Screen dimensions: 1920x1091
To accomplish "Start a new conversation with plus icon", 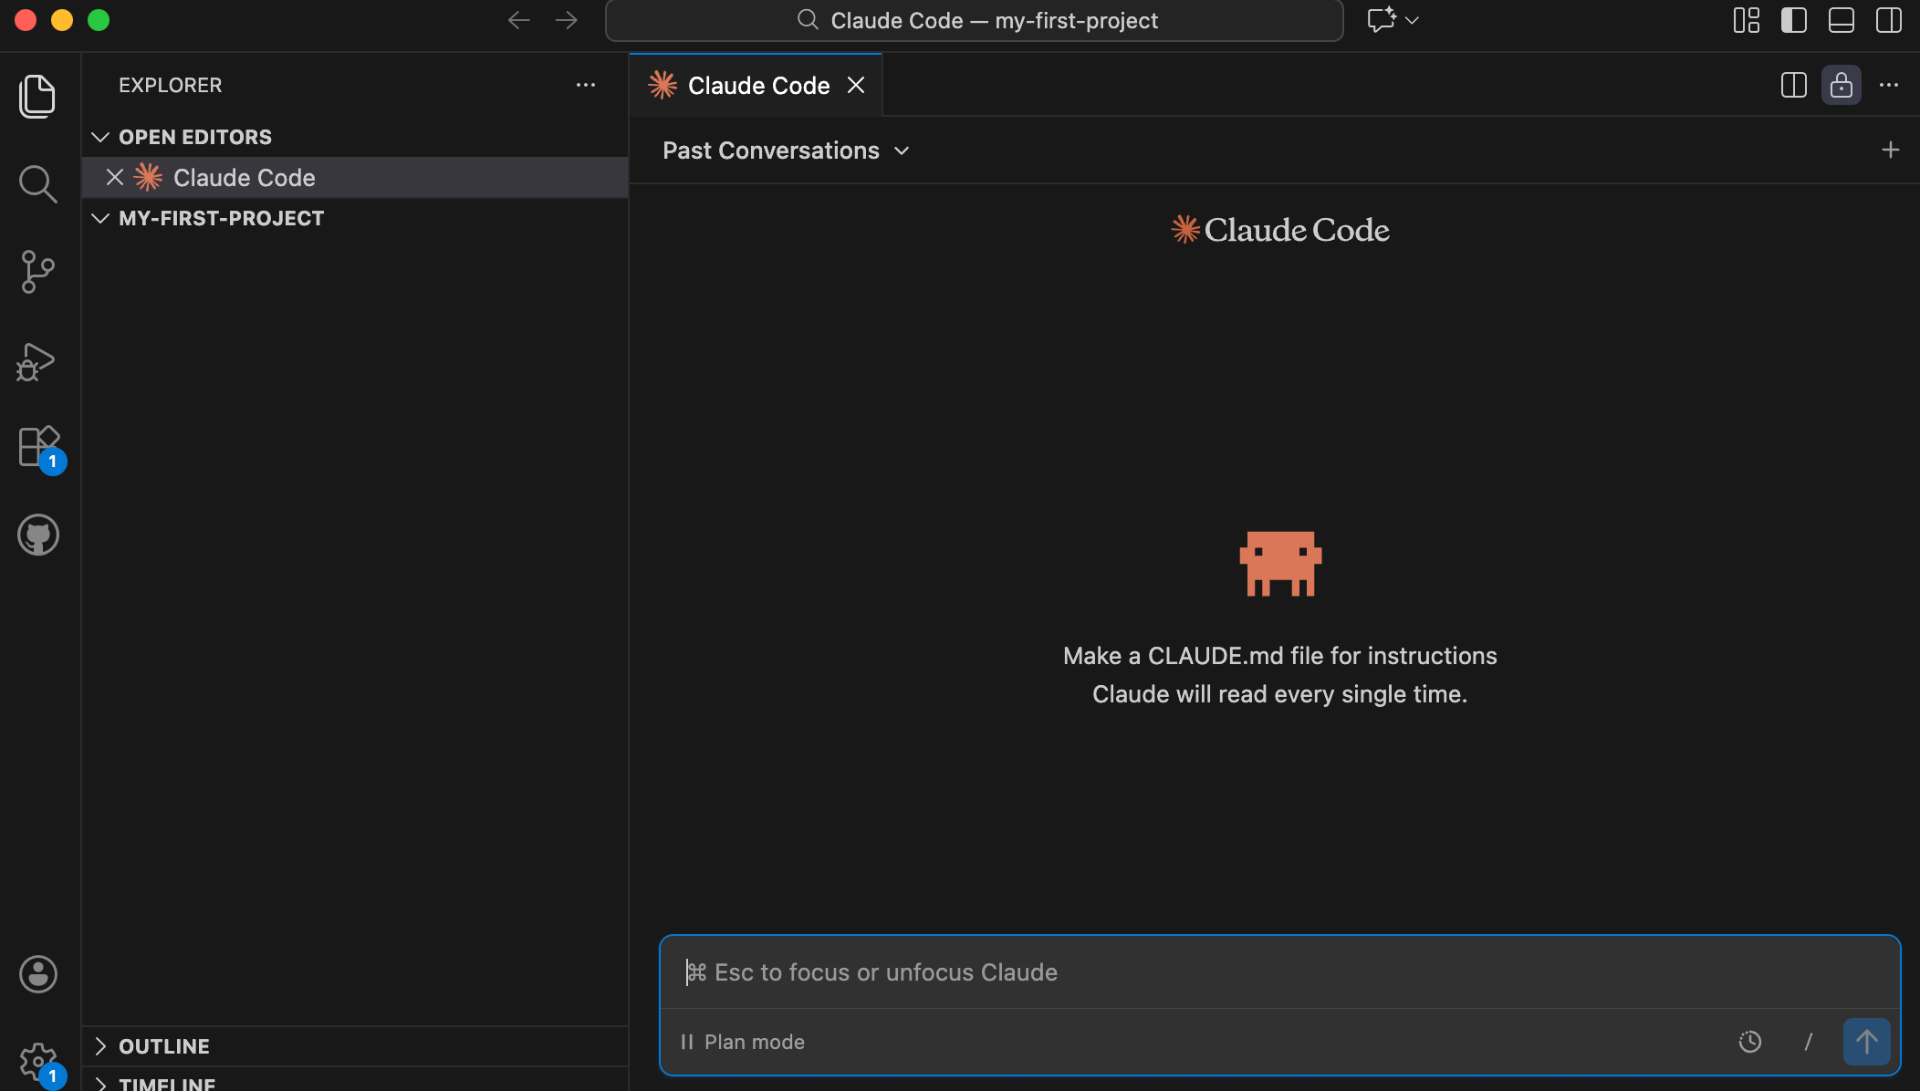I will tap(1890, 150).
